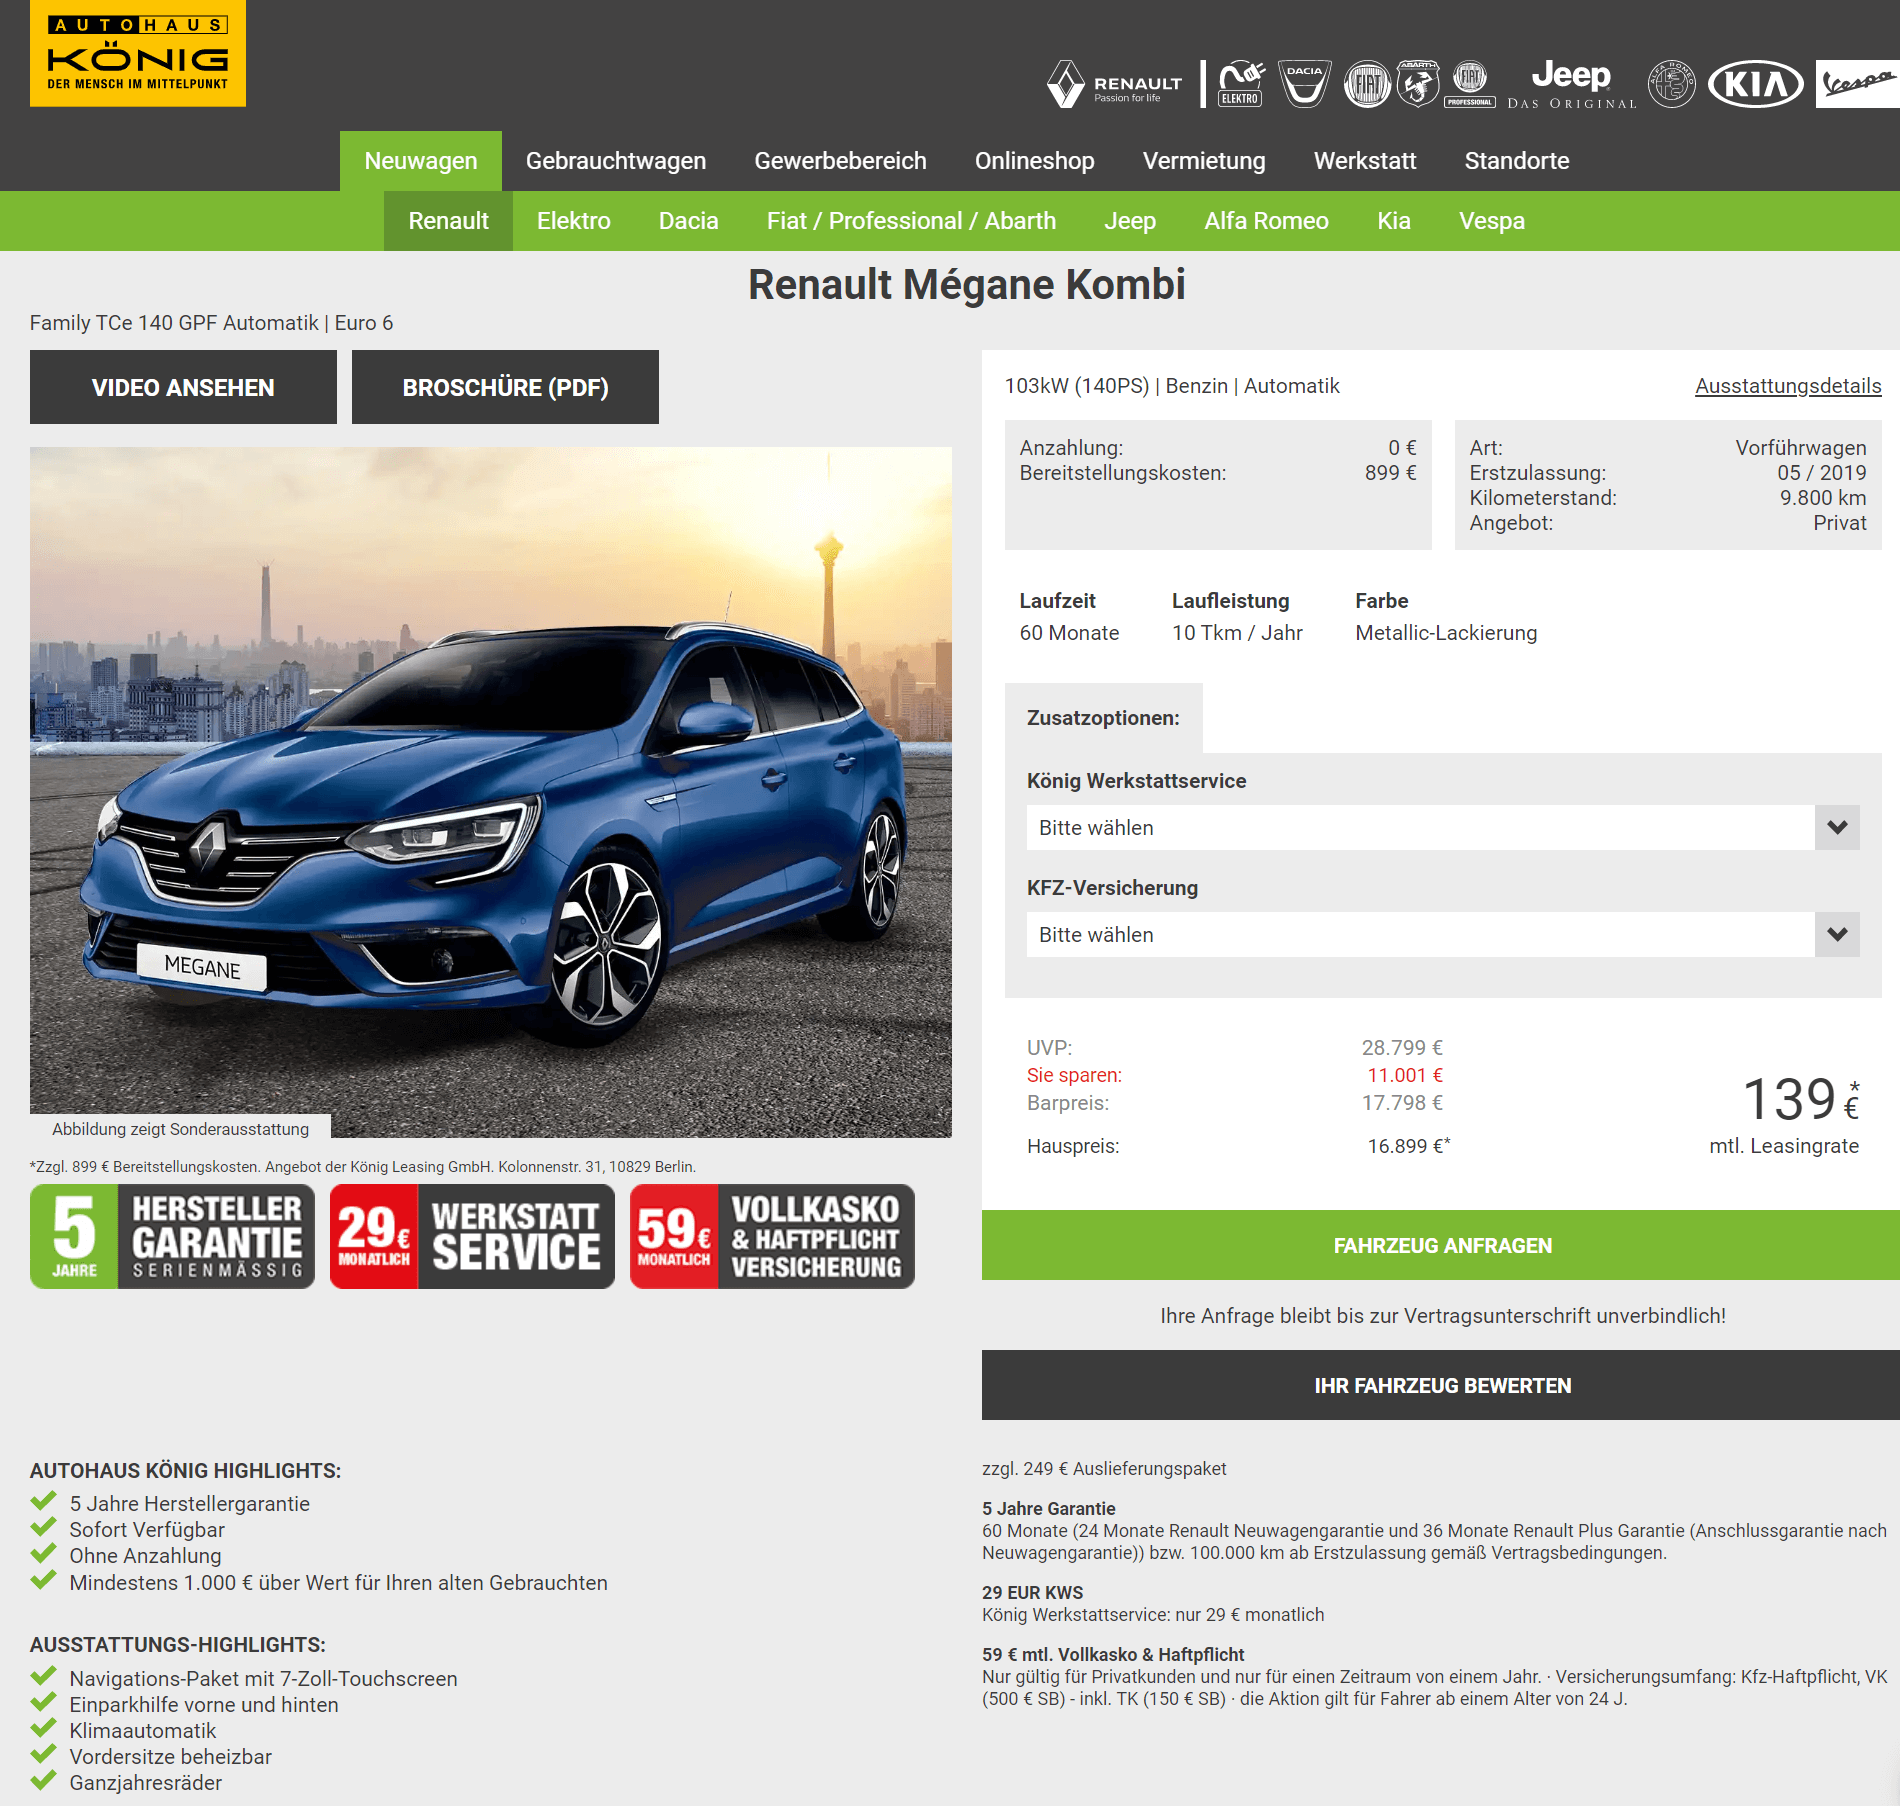The height and width of the screenshot is (1806, 1900).
Task: Switch to the Kia submenu
Action: pyautogui.click(x=1394, y=221)
